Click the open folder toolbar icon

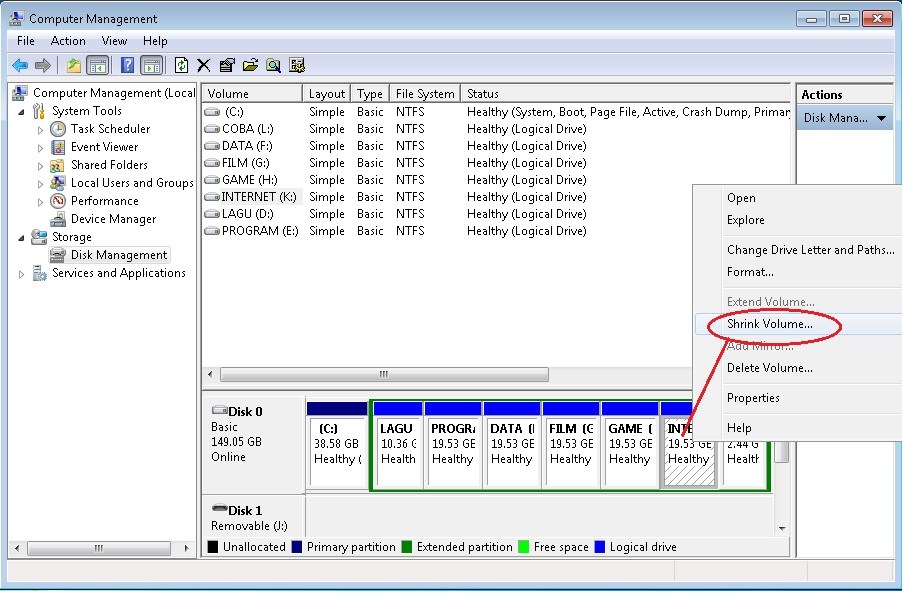[250, 65]
